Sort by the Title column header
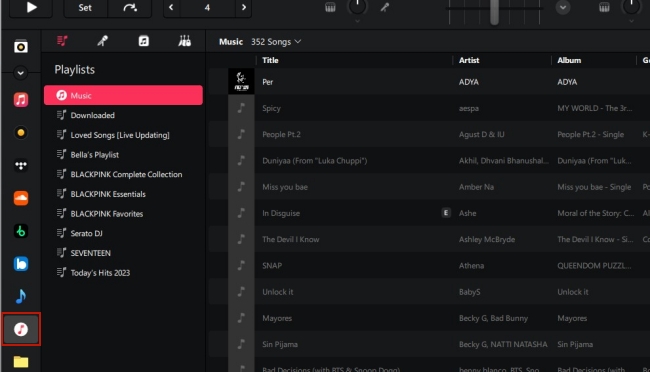Viewport: 650px width, 372px height. point(270,60)
